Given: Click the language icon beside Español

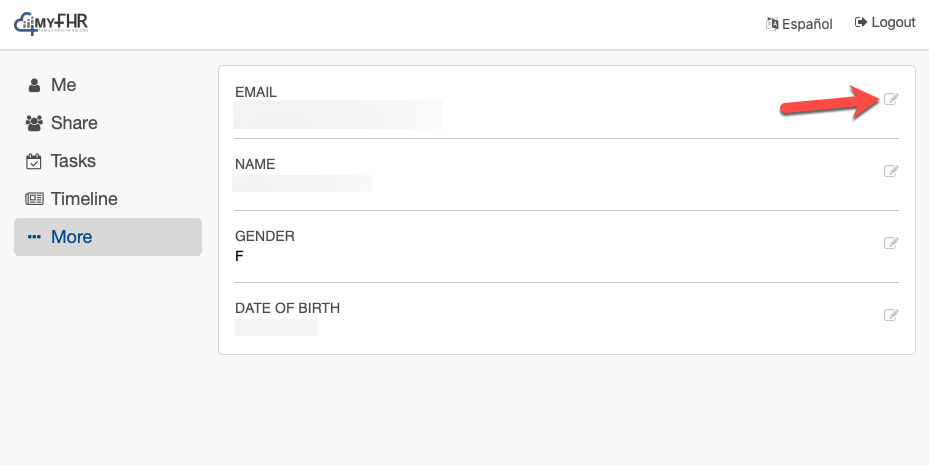Looking at the screenshot, I should (772, 24).
